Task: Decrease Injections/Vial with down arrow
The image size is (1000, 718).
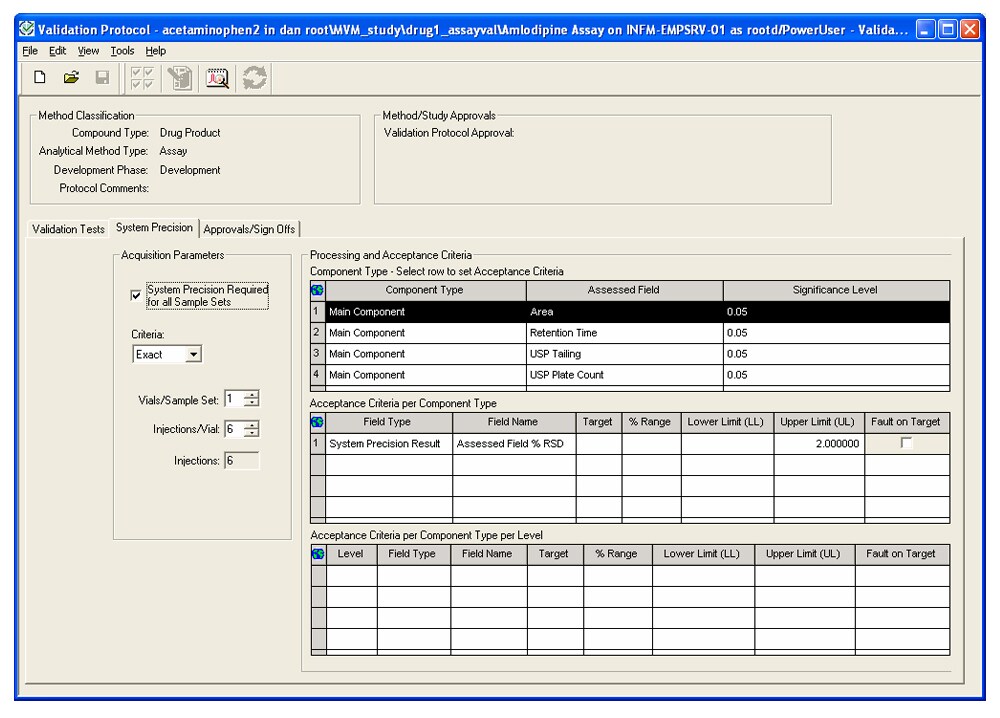Action: coord(253,433)
